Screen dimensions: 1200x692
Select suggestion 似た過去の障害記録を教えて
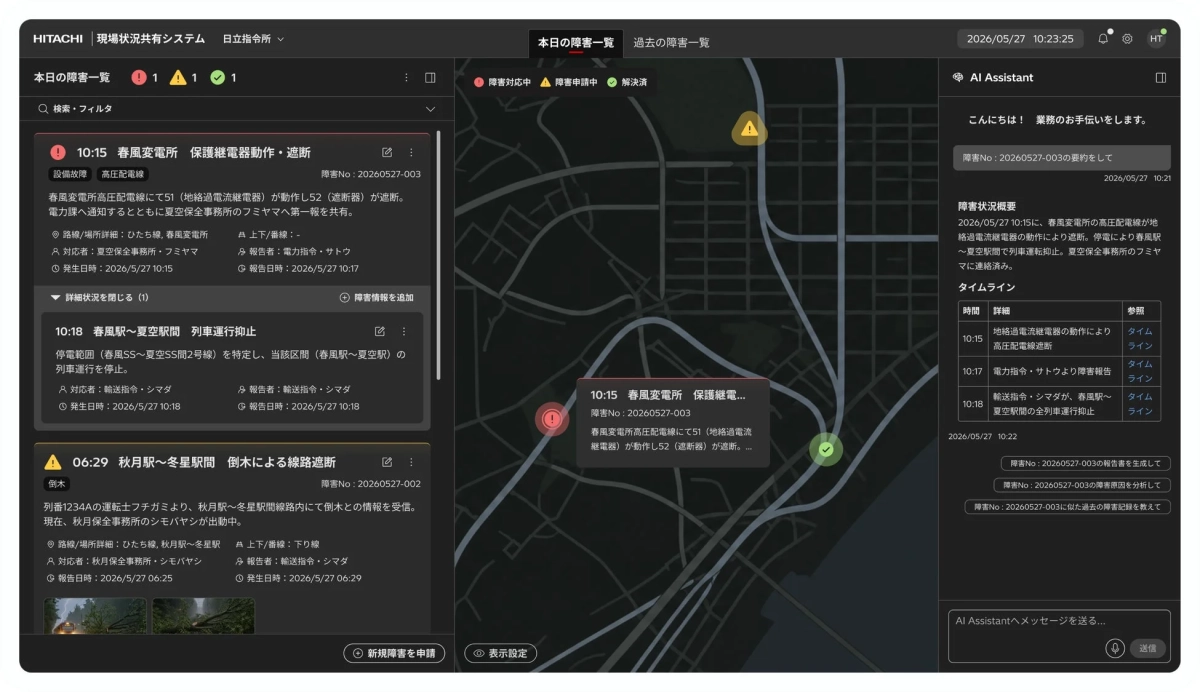tap(1067, 507)
